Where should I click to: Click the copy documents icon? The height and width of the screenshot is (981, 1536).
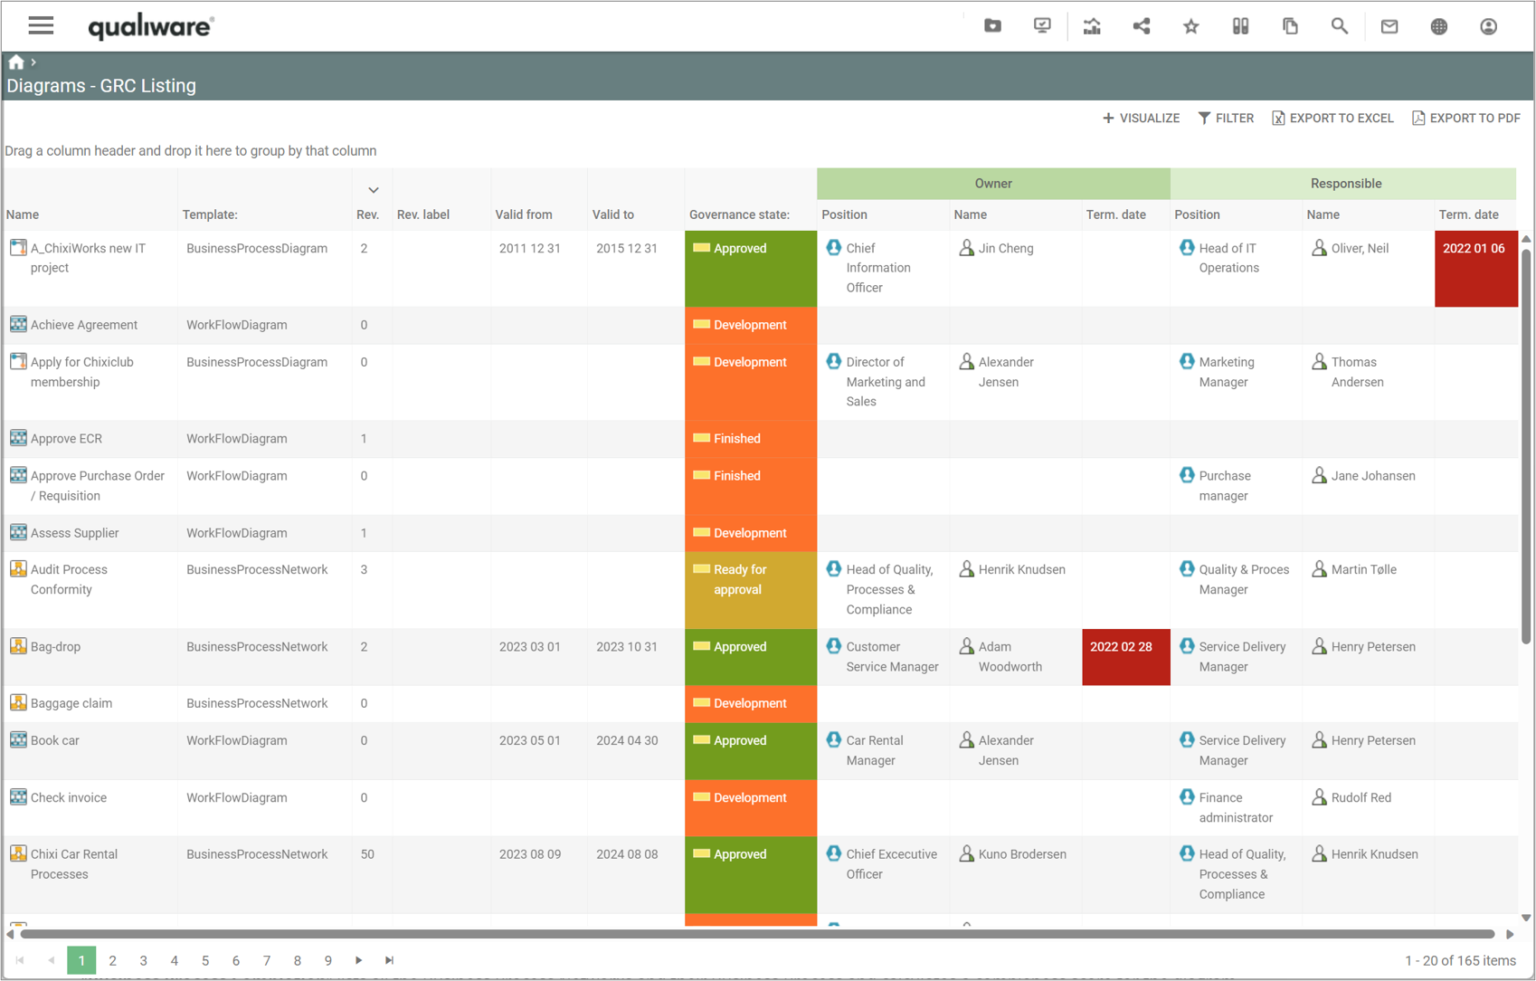pyautogui.click(x=1290, y=25)
